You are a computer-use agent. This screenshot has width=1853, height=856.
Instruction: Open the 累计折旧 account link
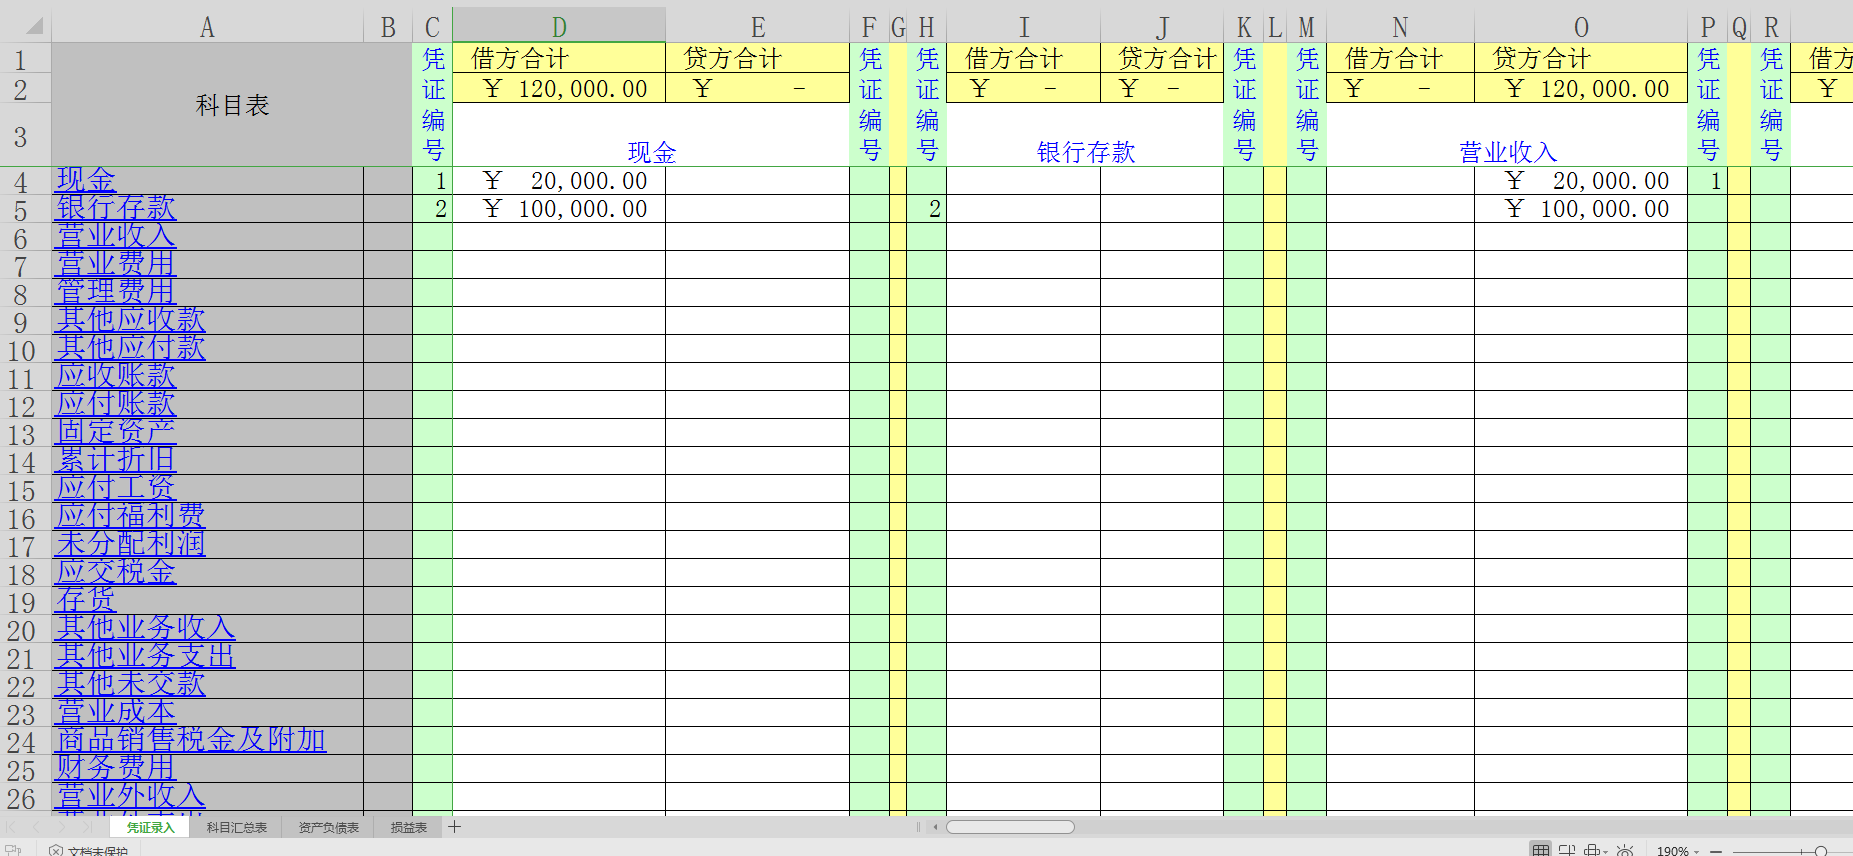[116, 460]
